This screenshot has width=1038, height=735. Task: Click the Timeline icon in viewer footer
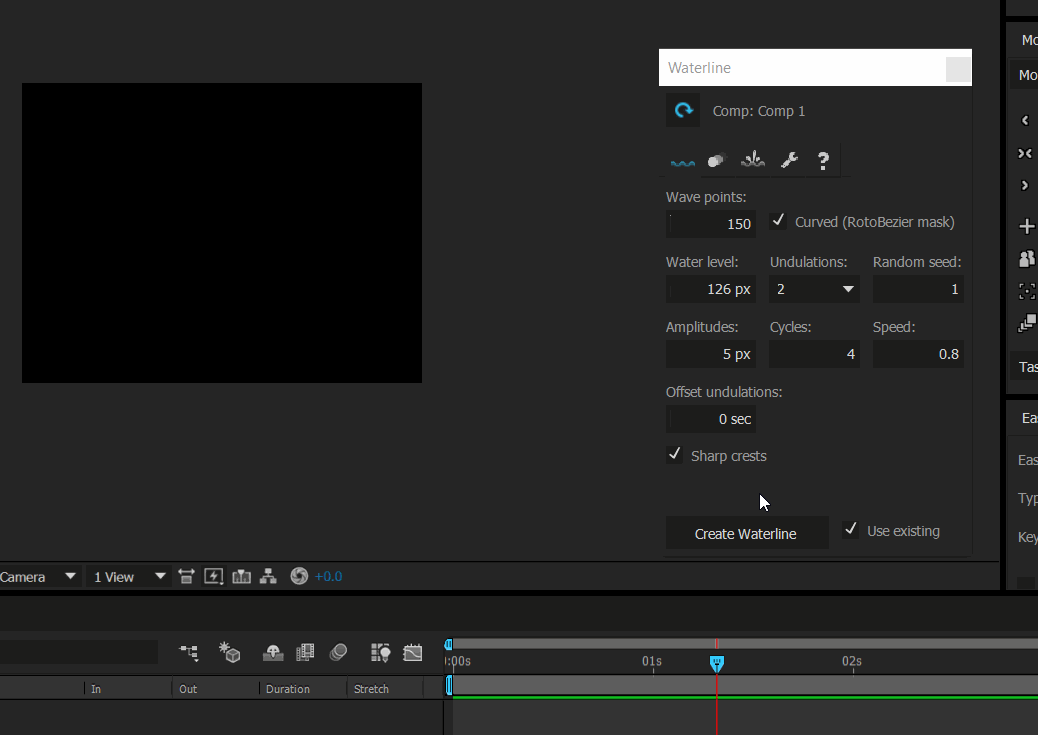pyautogui.click(x=241, y=576)
